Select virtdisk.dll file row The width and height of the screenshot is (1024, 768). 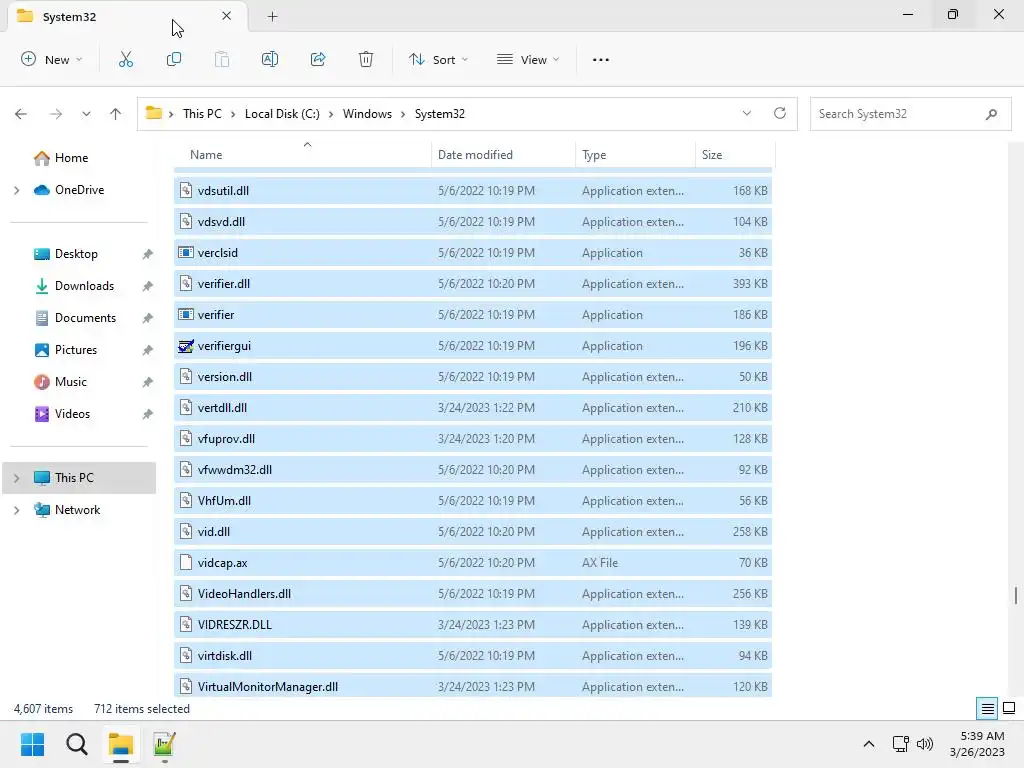473,656
